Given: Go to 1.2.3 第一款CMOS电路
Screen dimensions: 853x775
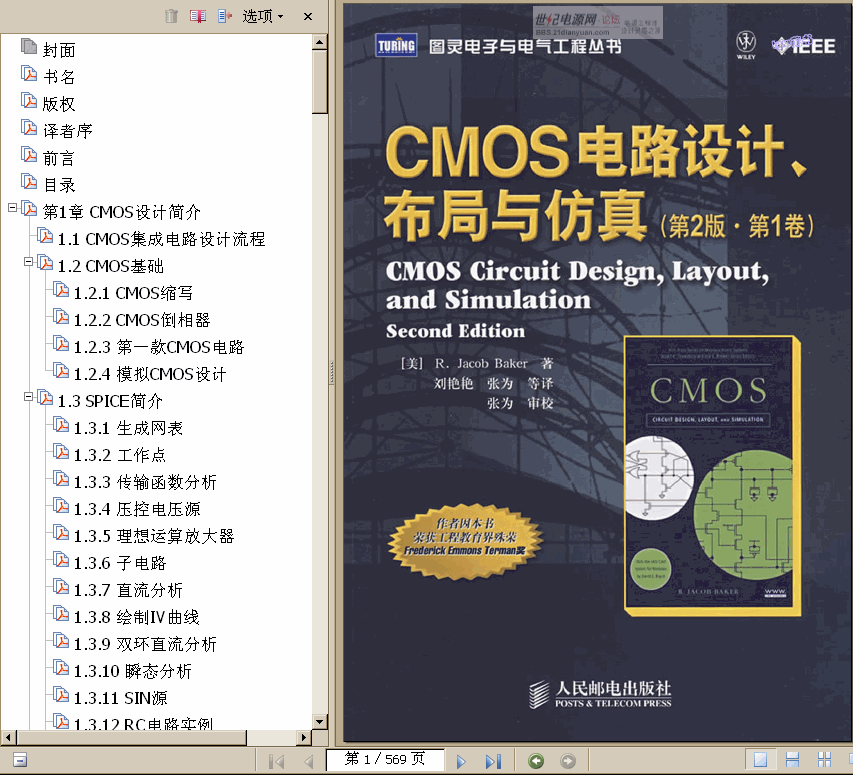Looking at the screenshot, I should click(159, 347).
